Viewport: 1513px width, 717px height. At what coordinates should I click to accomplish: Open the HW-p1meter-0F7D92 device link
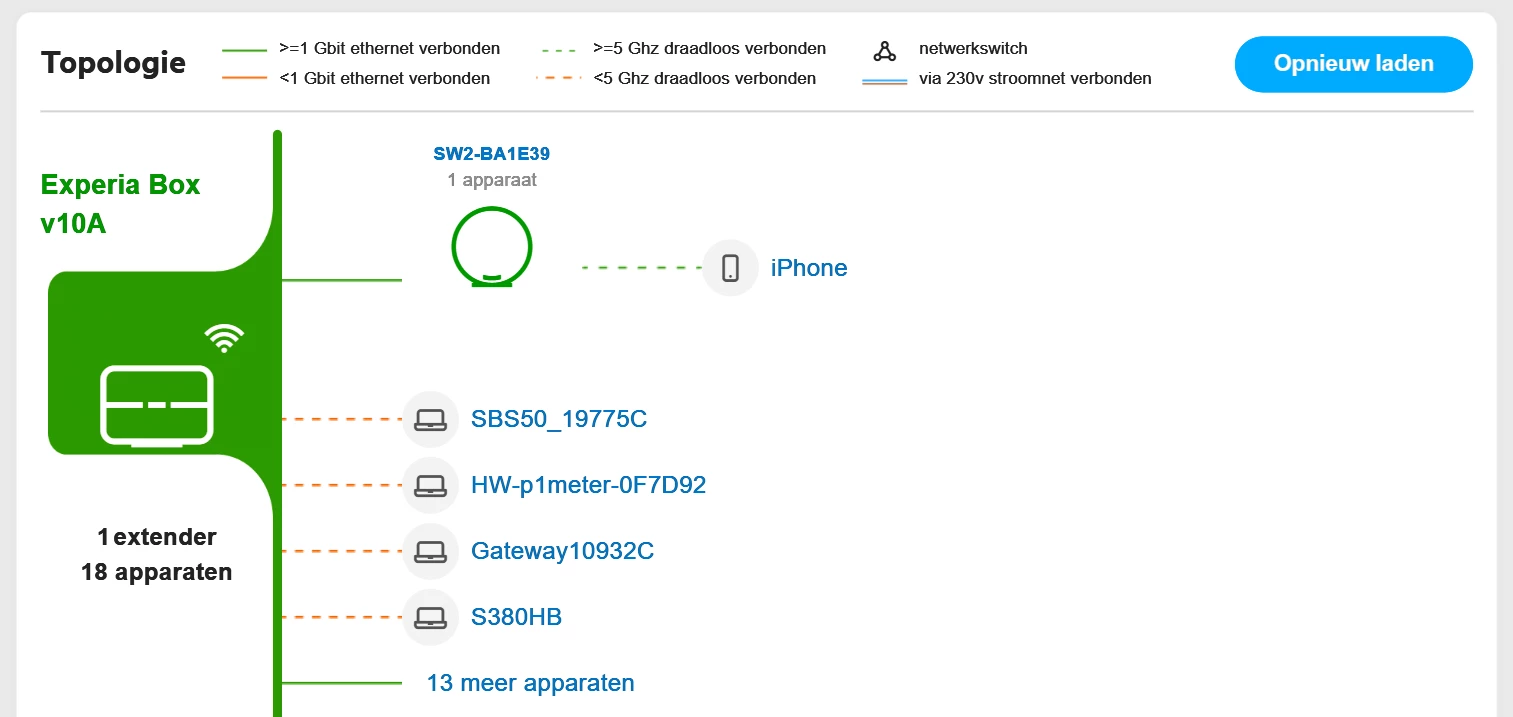pyautogui.click(x=588, y=485)
